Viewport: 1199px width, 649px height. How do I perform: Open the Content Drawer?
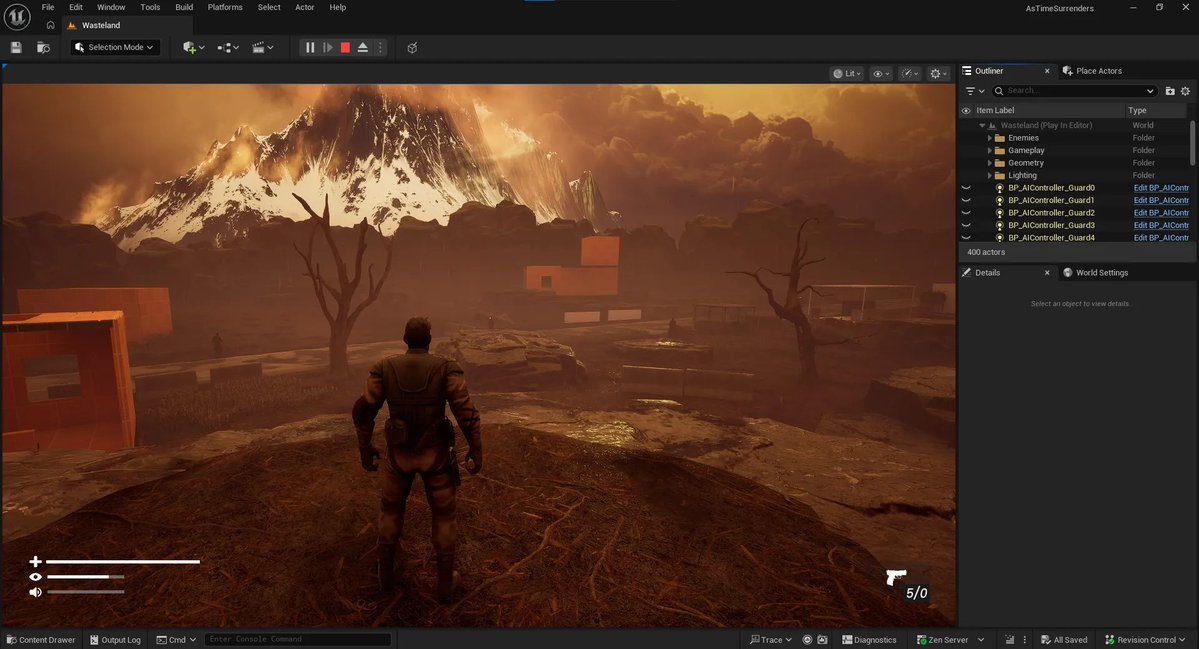click(41, 640)
